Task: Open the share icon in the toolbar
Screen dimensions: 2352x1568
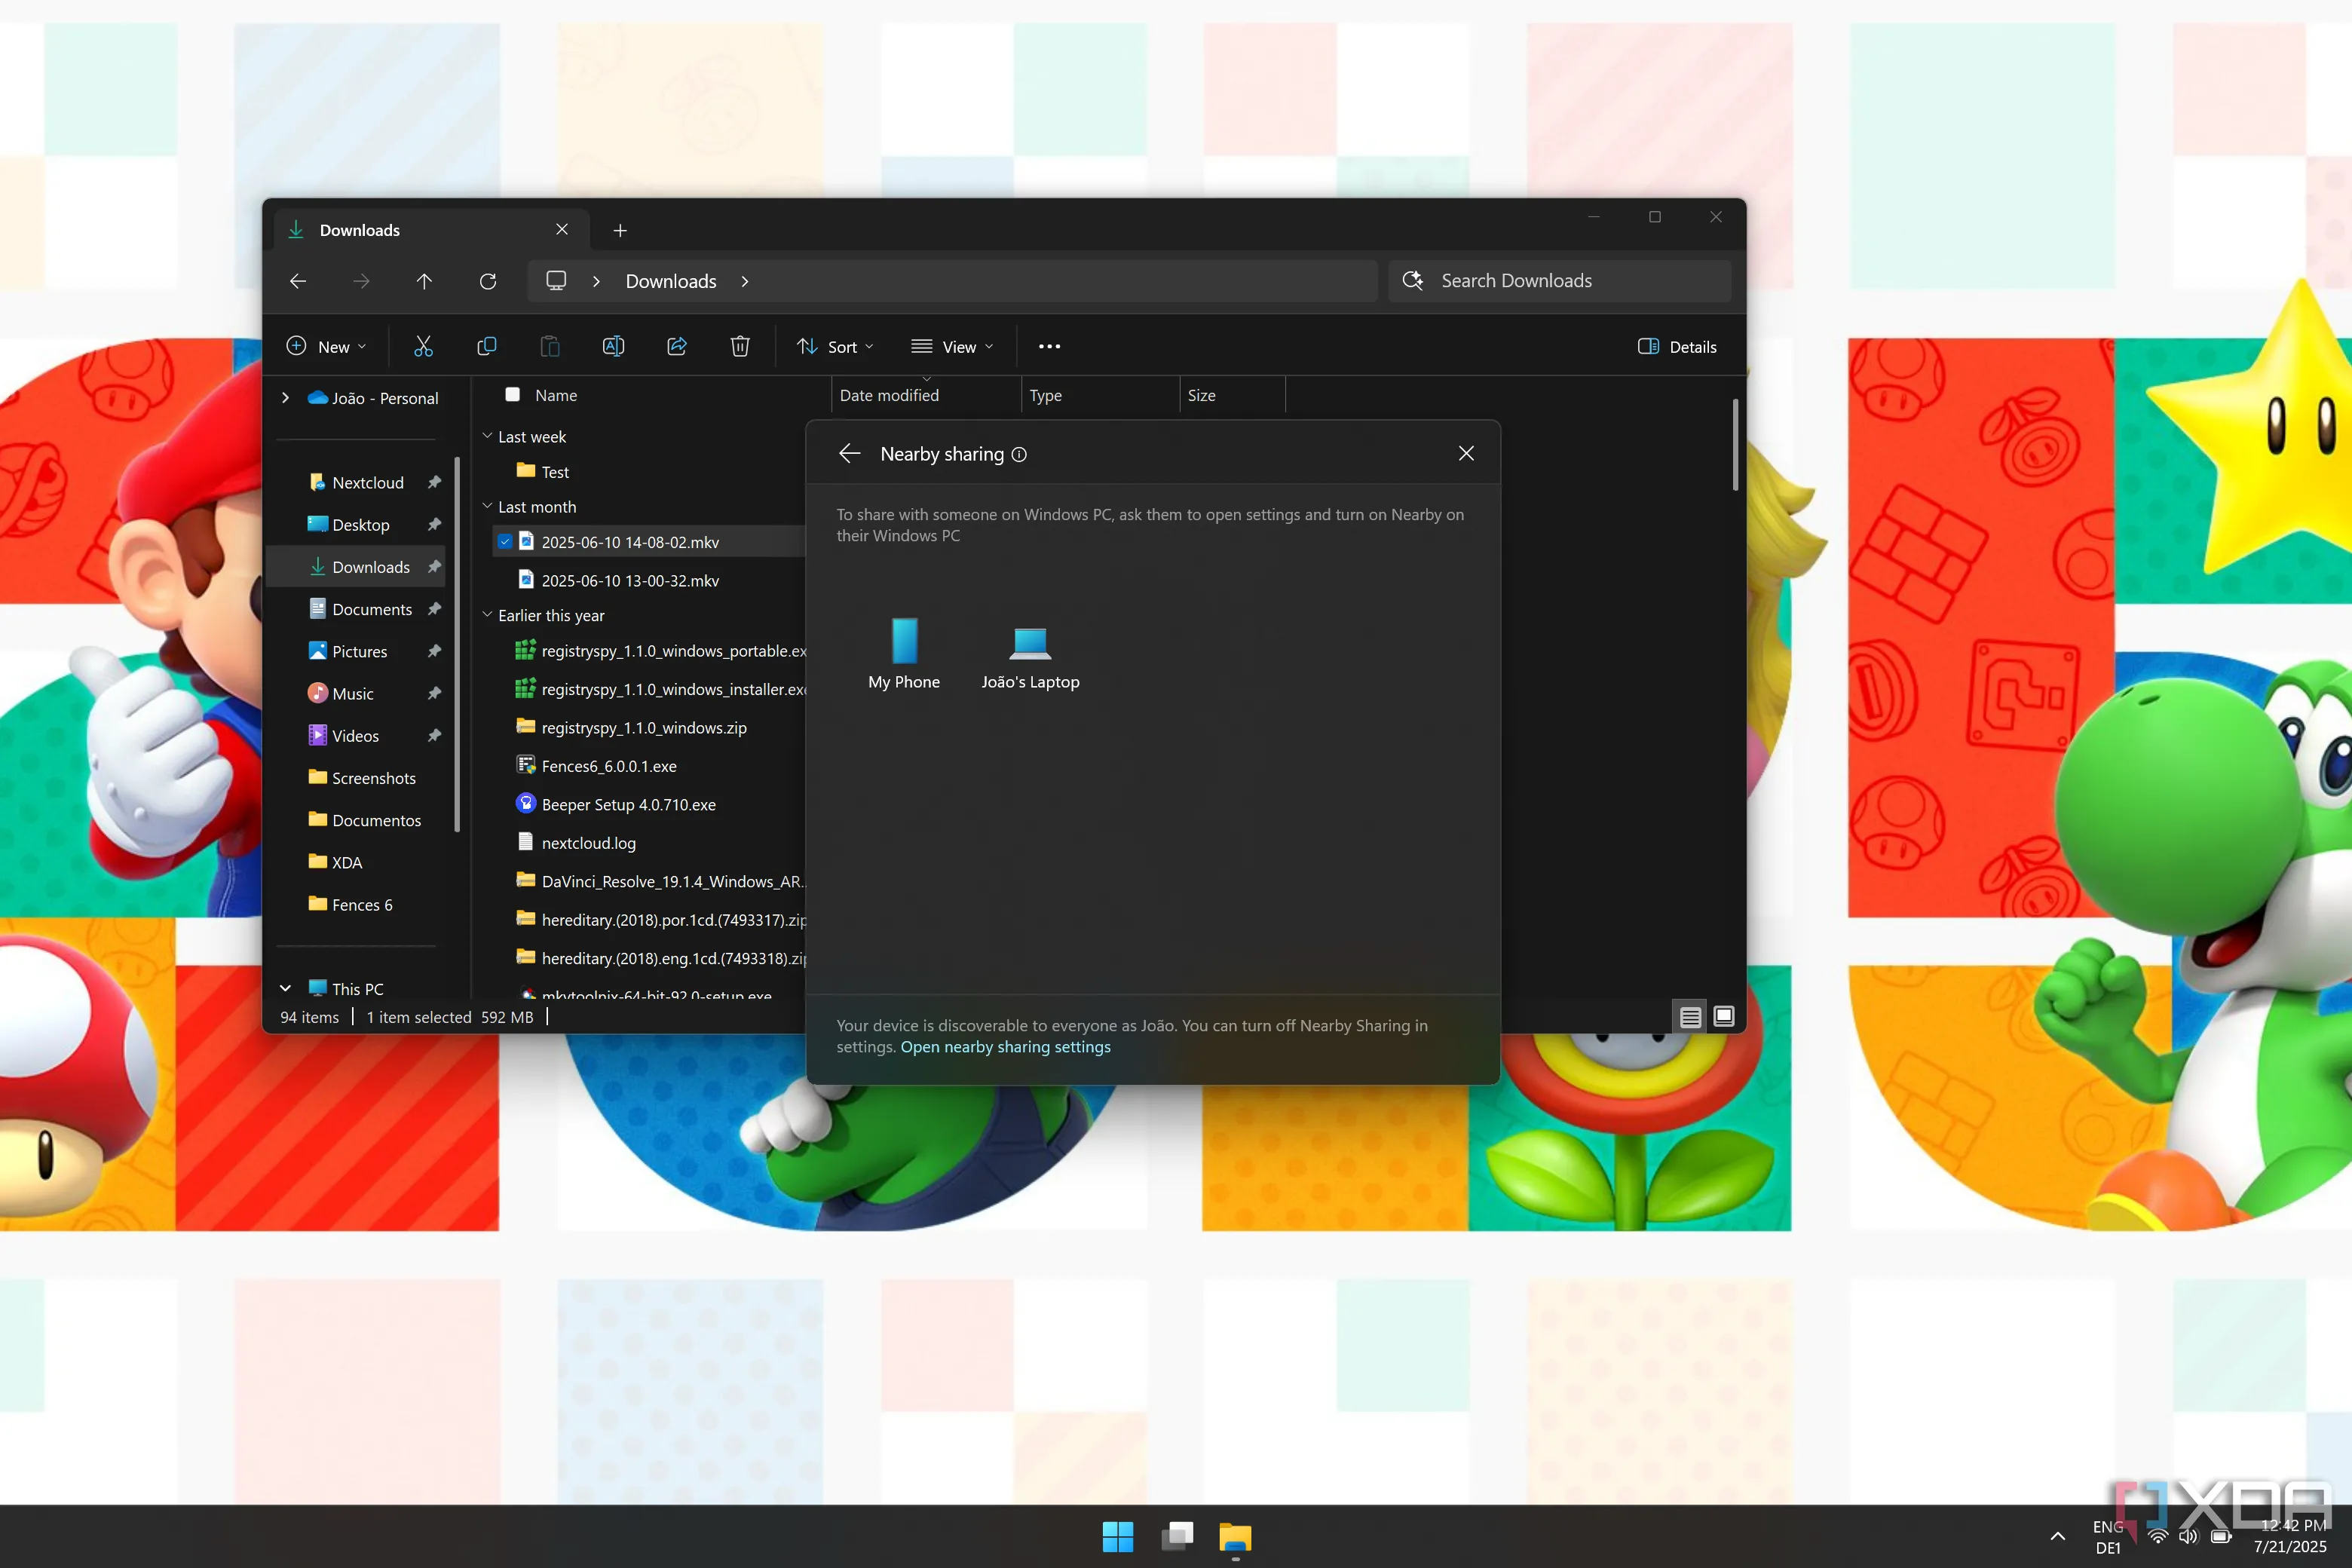Action: [677, 346]
